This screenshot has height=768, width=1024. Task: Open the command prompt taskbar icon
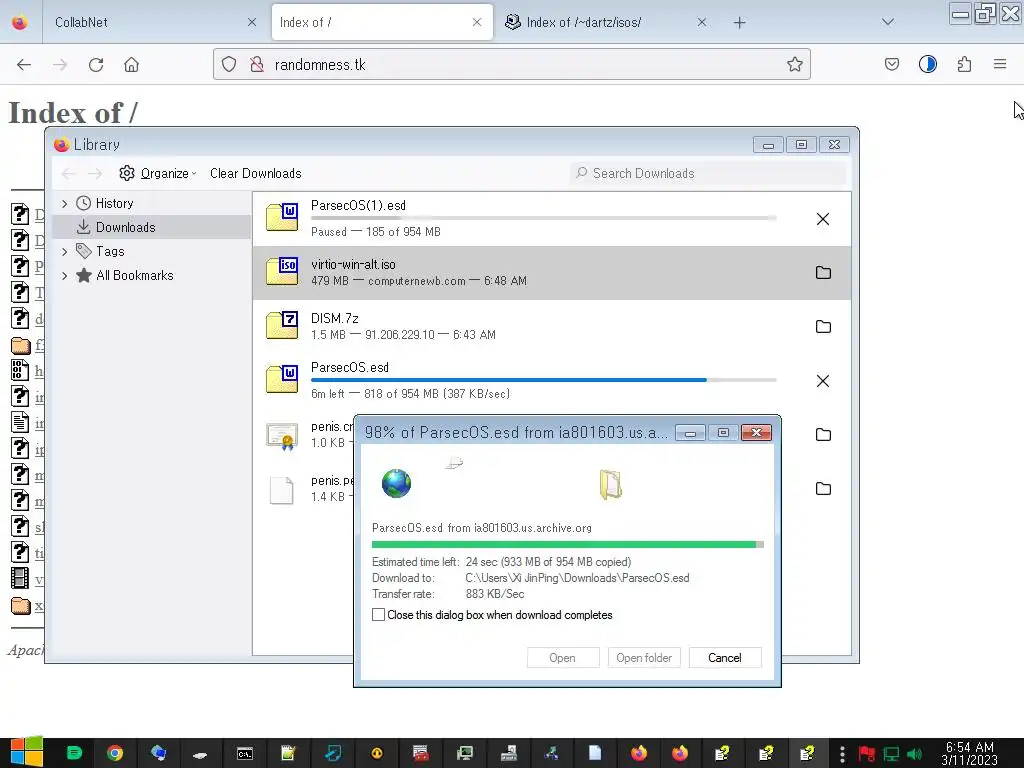click(245, 754)
